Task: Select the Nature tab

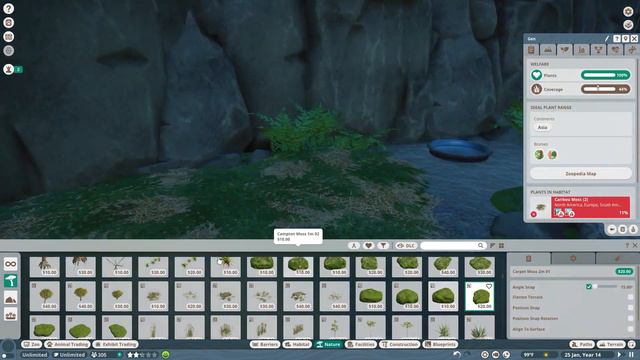Action: [x=329, y=344]
